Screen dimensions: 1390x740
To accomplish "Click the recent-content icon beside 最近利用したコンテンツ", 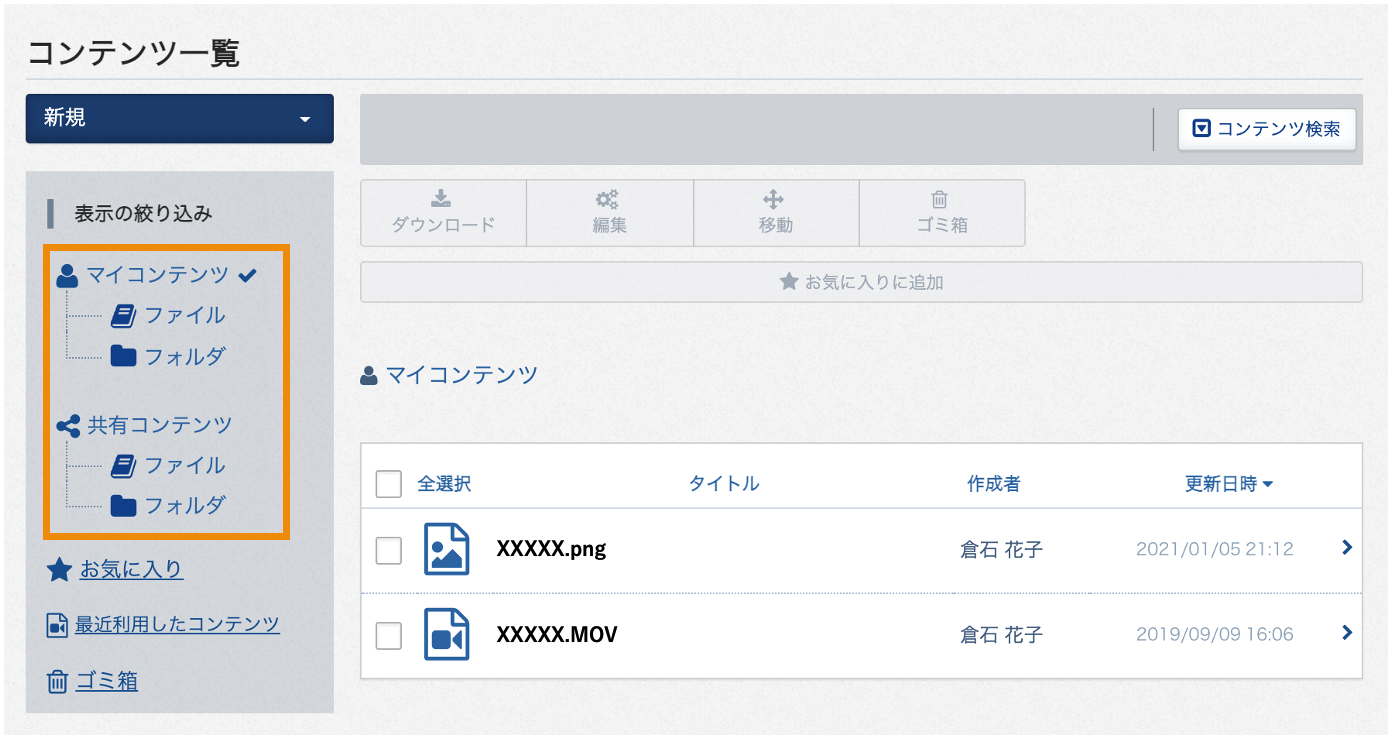I will click(58, 626).
